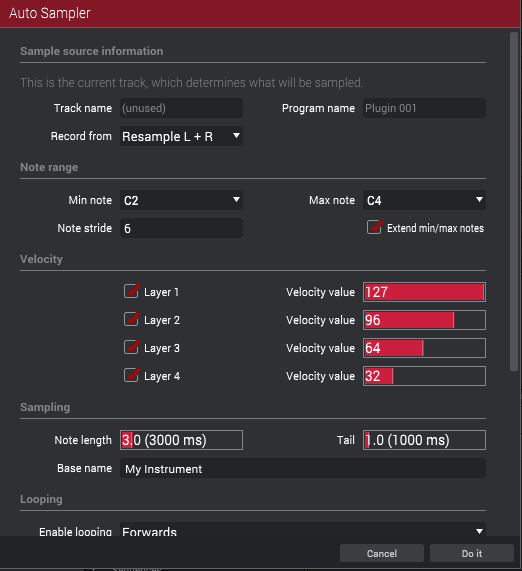
Task: Set the Layer 4 velocity slider at 32
Action: (x=424, y=376)
